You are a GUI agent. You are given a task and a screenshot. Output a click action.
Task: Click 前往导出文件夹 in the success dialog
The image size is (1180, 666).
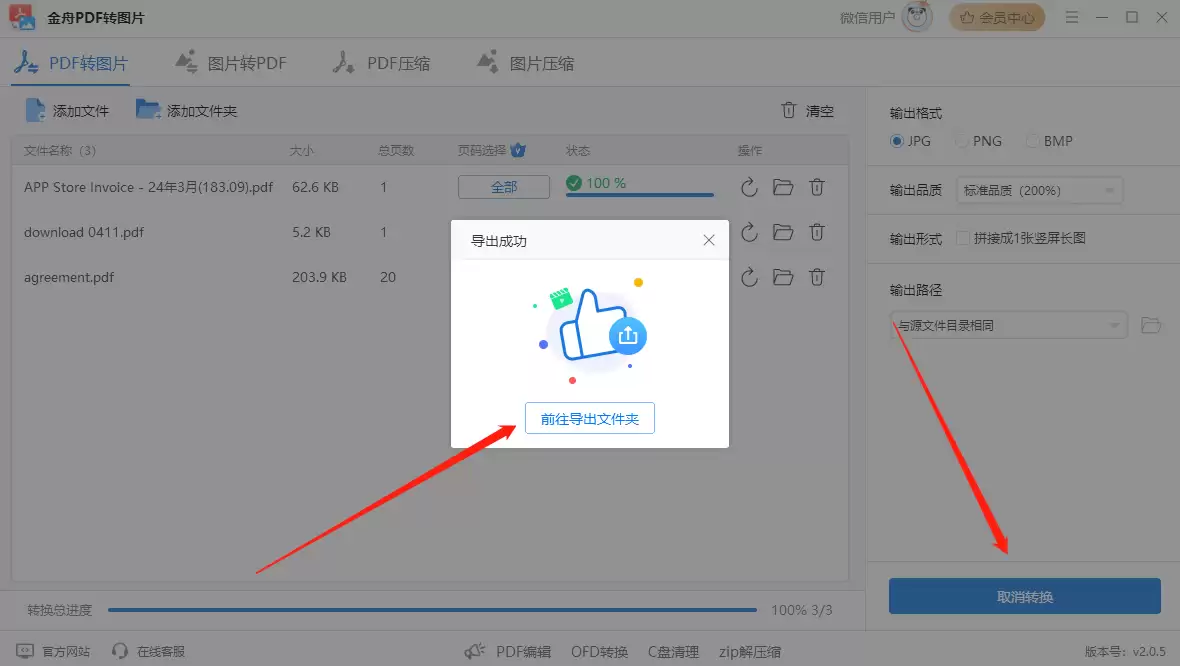coord(589,418)
